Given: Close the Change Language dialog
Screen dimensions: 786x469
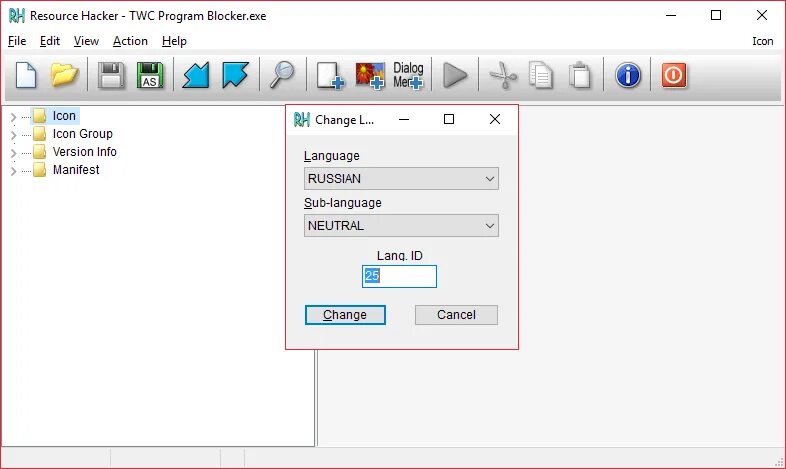Looking at the screenshot, I should [x=495, y=119].
